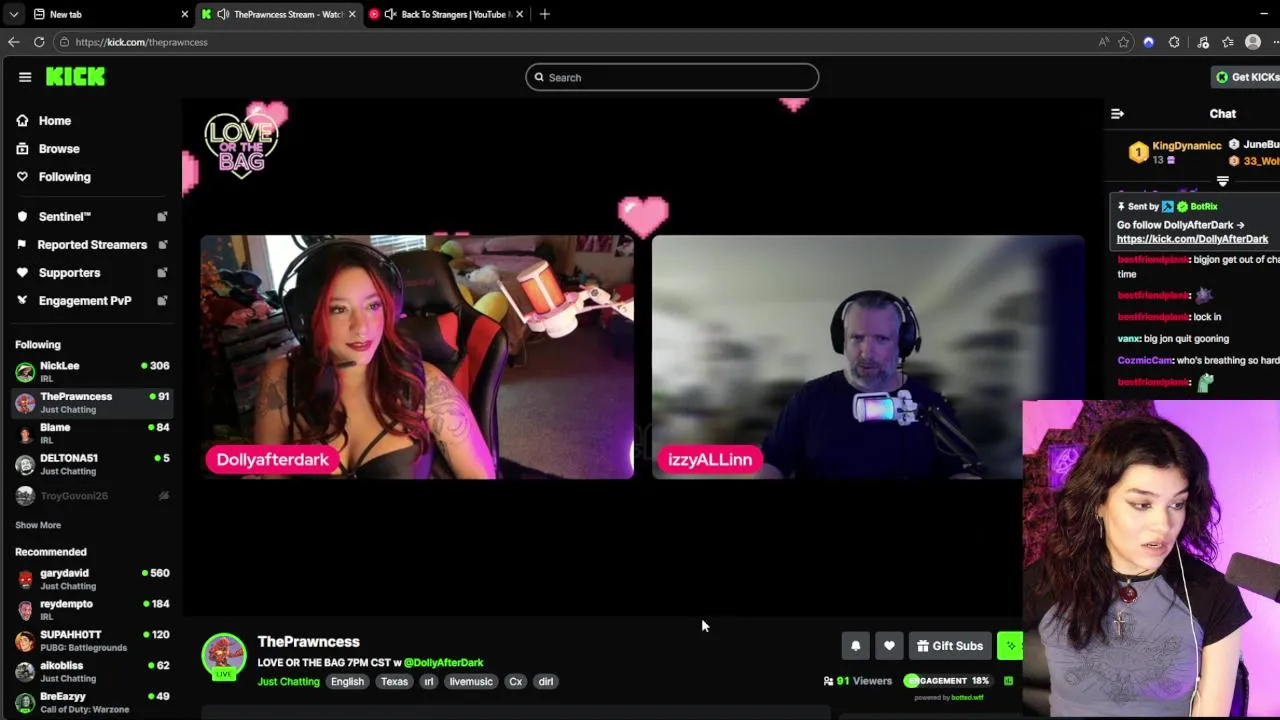Click the external-link icon next to Supporters
The image size is (1280, 720).
(162, 273)
